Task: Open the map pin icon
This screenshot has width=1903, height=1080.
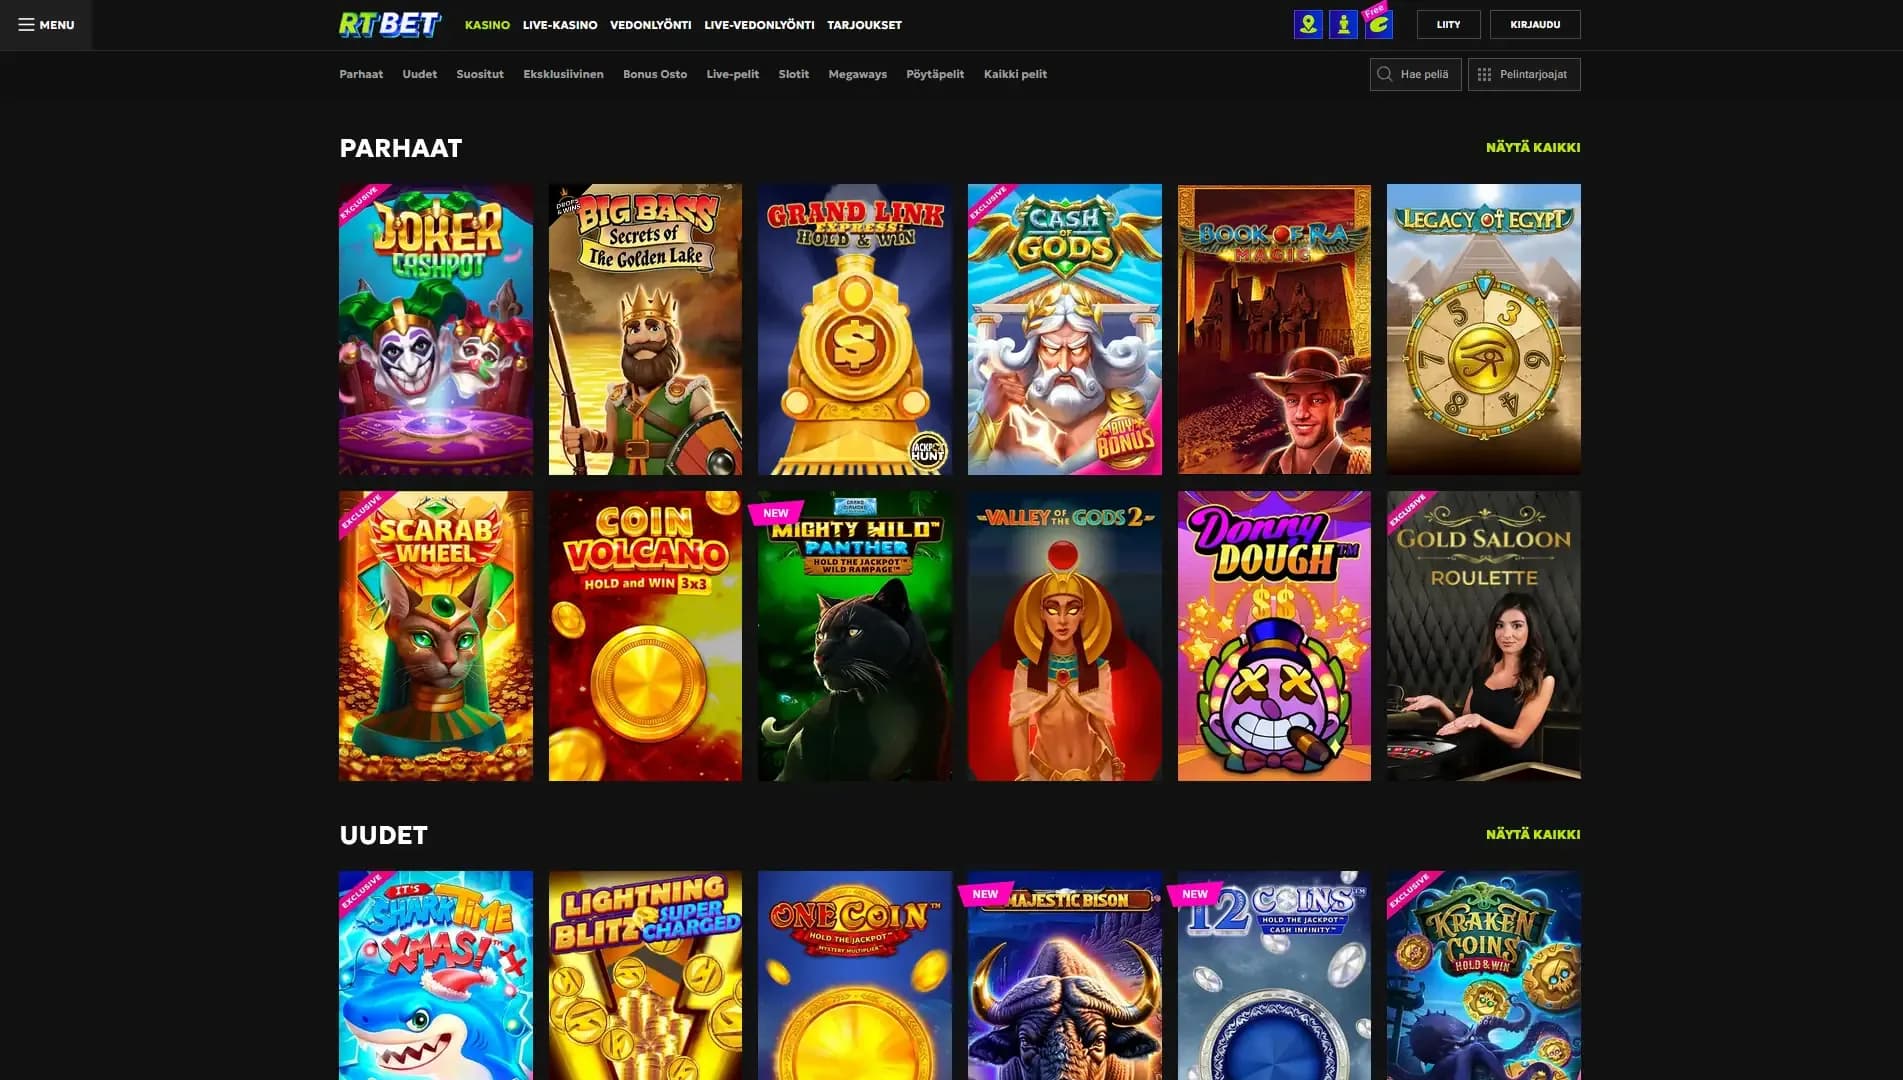Action: pyautogui.click(x=1308, y=25)
